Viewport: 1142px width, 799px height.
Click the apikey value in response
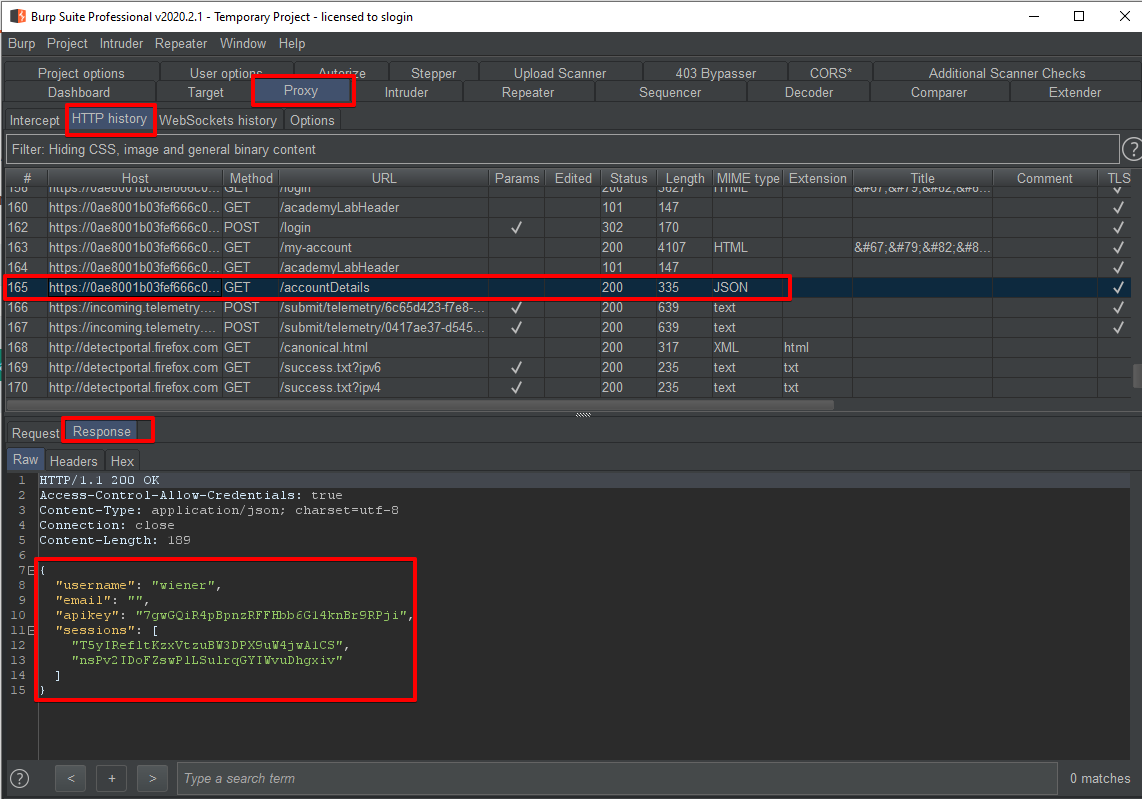271,615
